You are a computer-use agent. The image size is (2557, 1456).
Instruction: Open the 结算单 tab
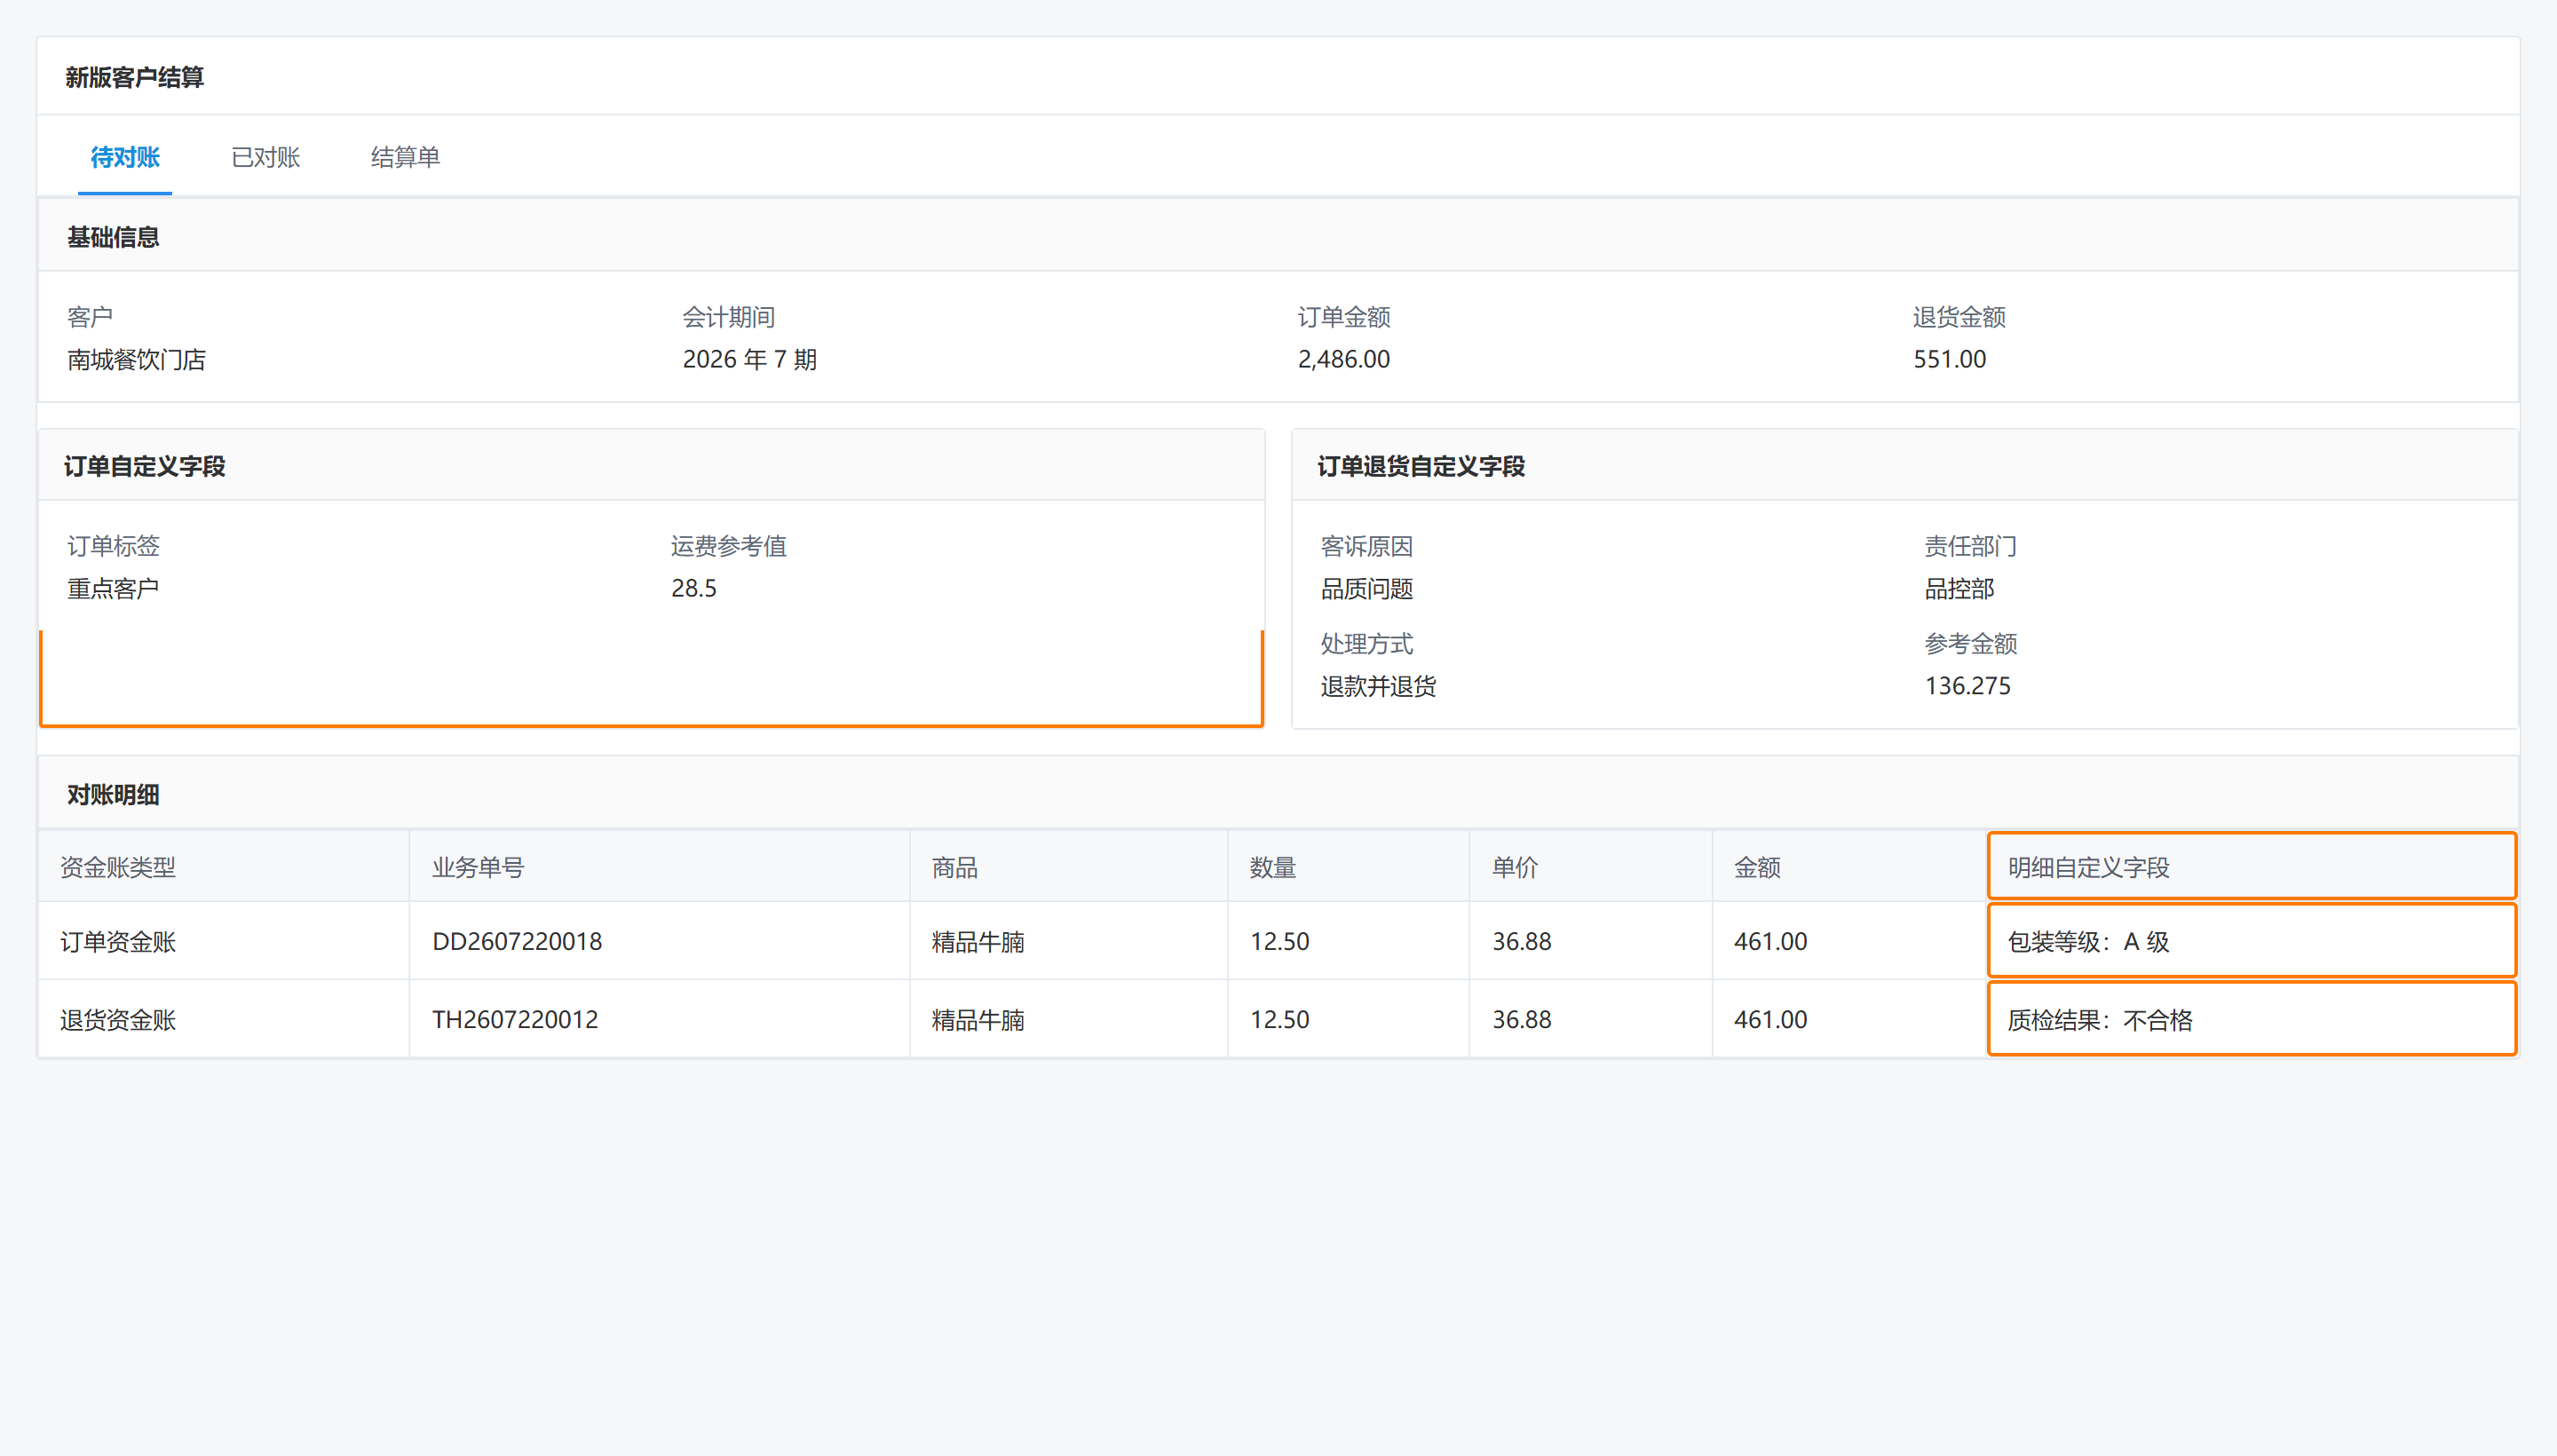click(x=405, y=157)
